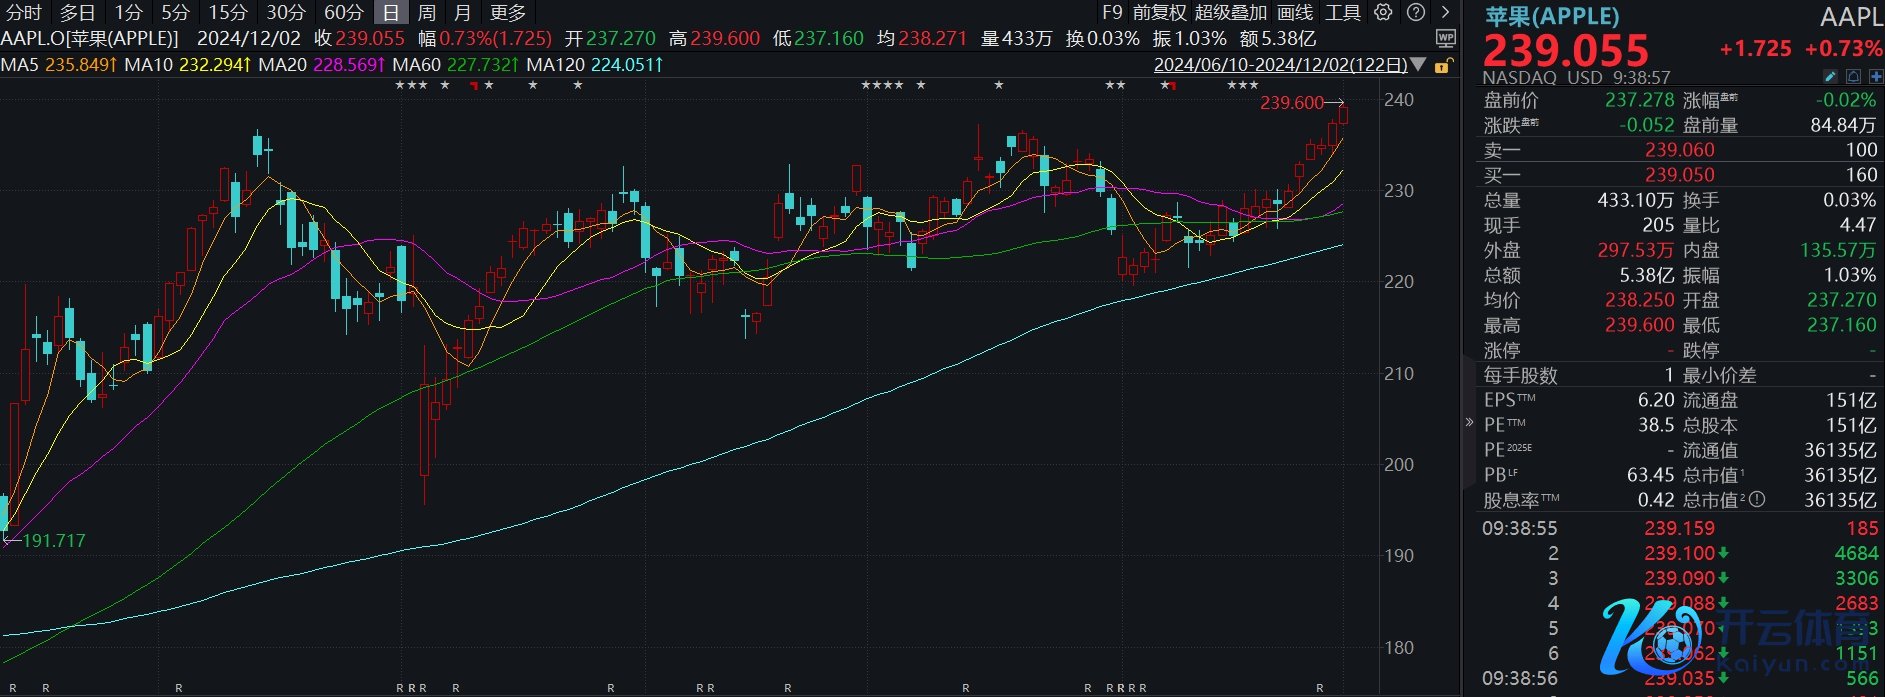1885x697 pixels.
Task: Click the F9 button
Action: click(x=1112, y=13)
